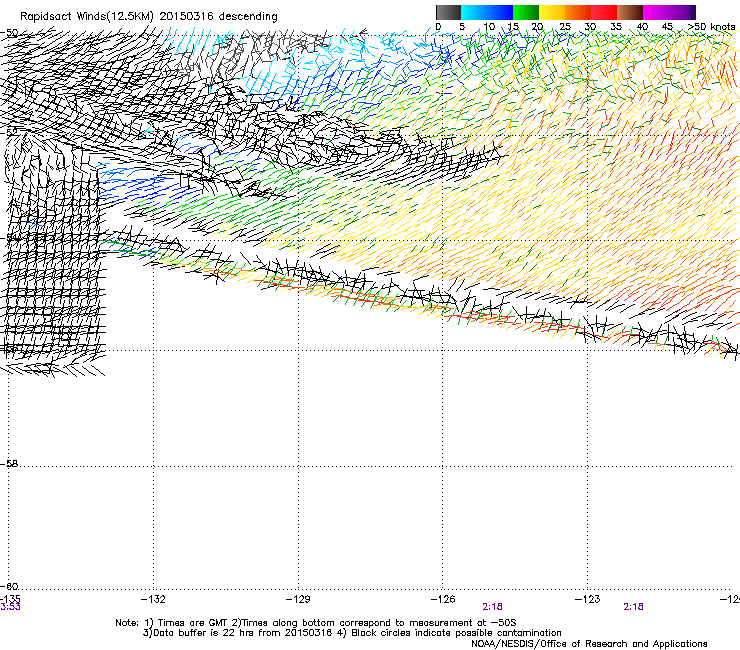Click the gray 0-5 knots color band
The height and width of the screenshot is (650, 740).
(x=448, y=12)
